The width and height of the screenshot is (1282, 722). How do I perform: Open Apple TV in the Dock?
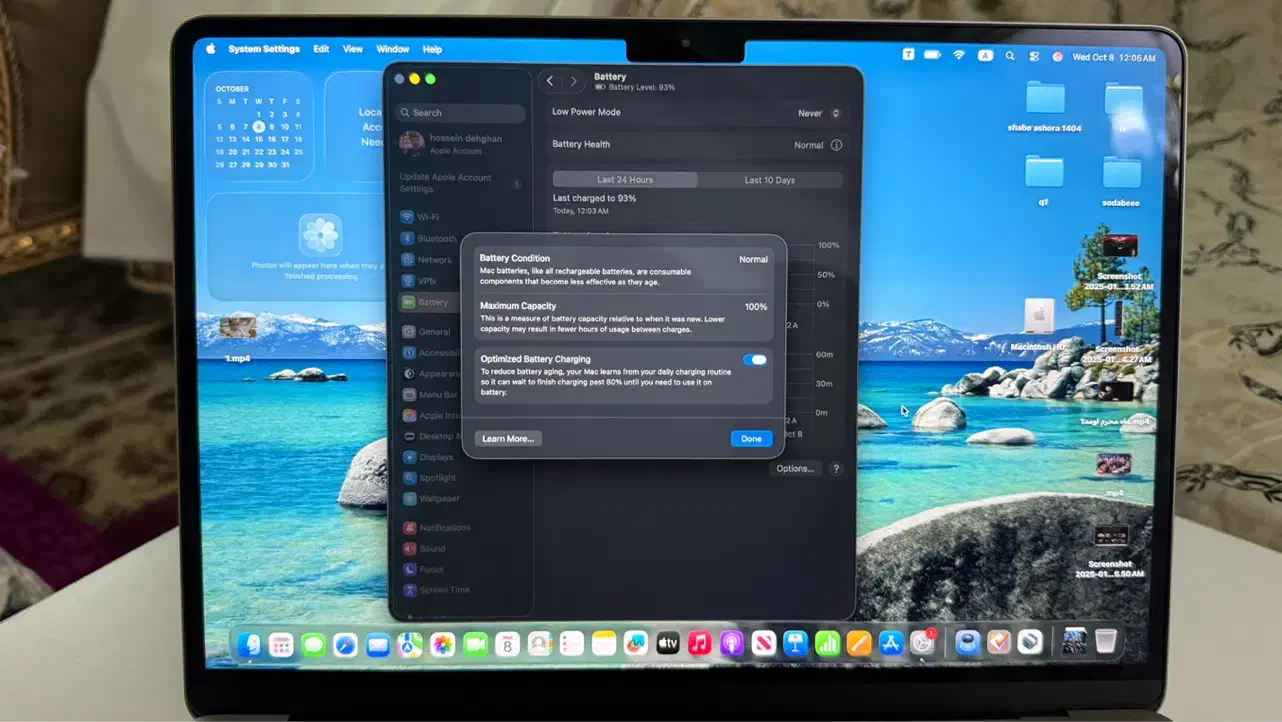(x=667, y=644)
